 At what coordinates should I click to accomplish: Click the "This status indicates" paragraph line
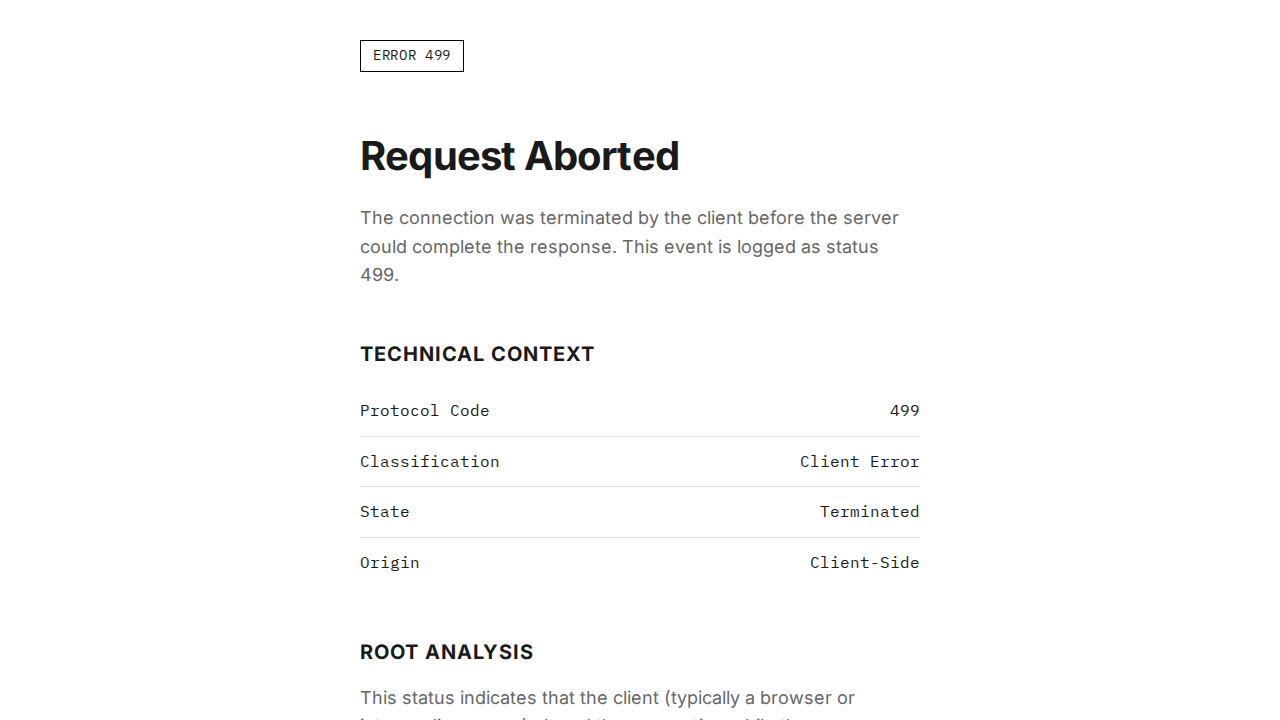tap(607, 698)
